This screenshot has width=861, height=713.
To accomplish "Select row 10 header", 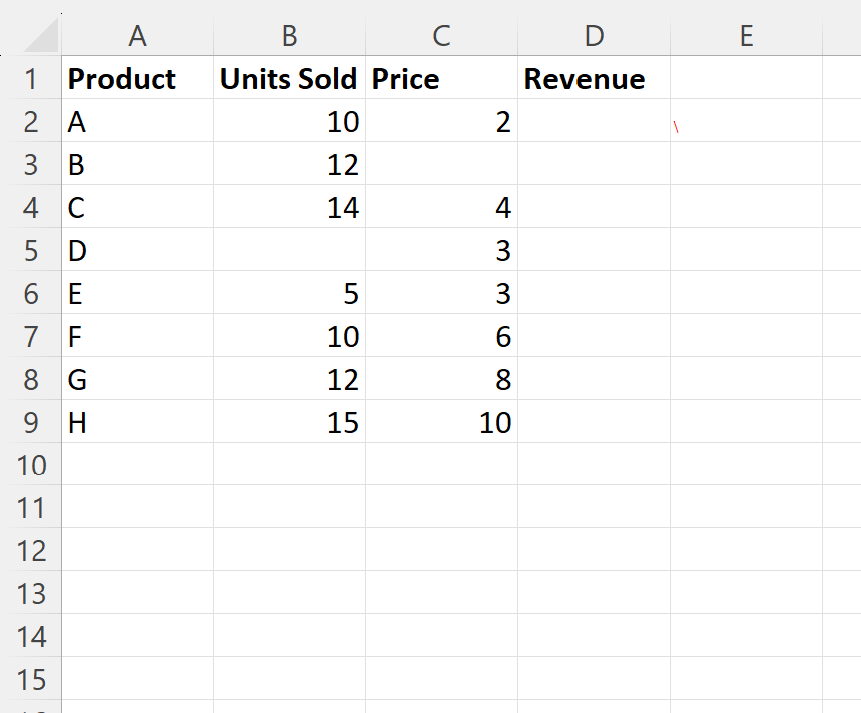I will pos(31,465).
